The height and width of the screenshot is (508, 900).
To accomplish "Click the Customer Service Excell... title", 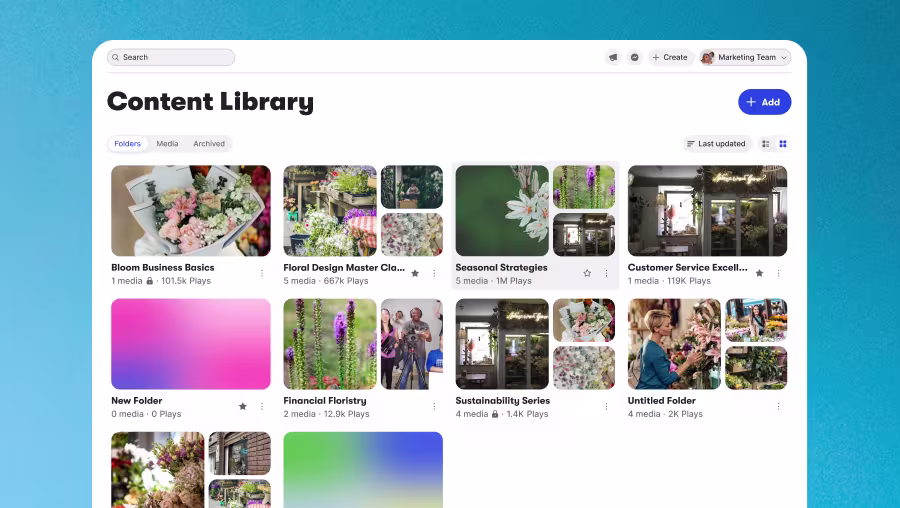I will pos(687,267).
